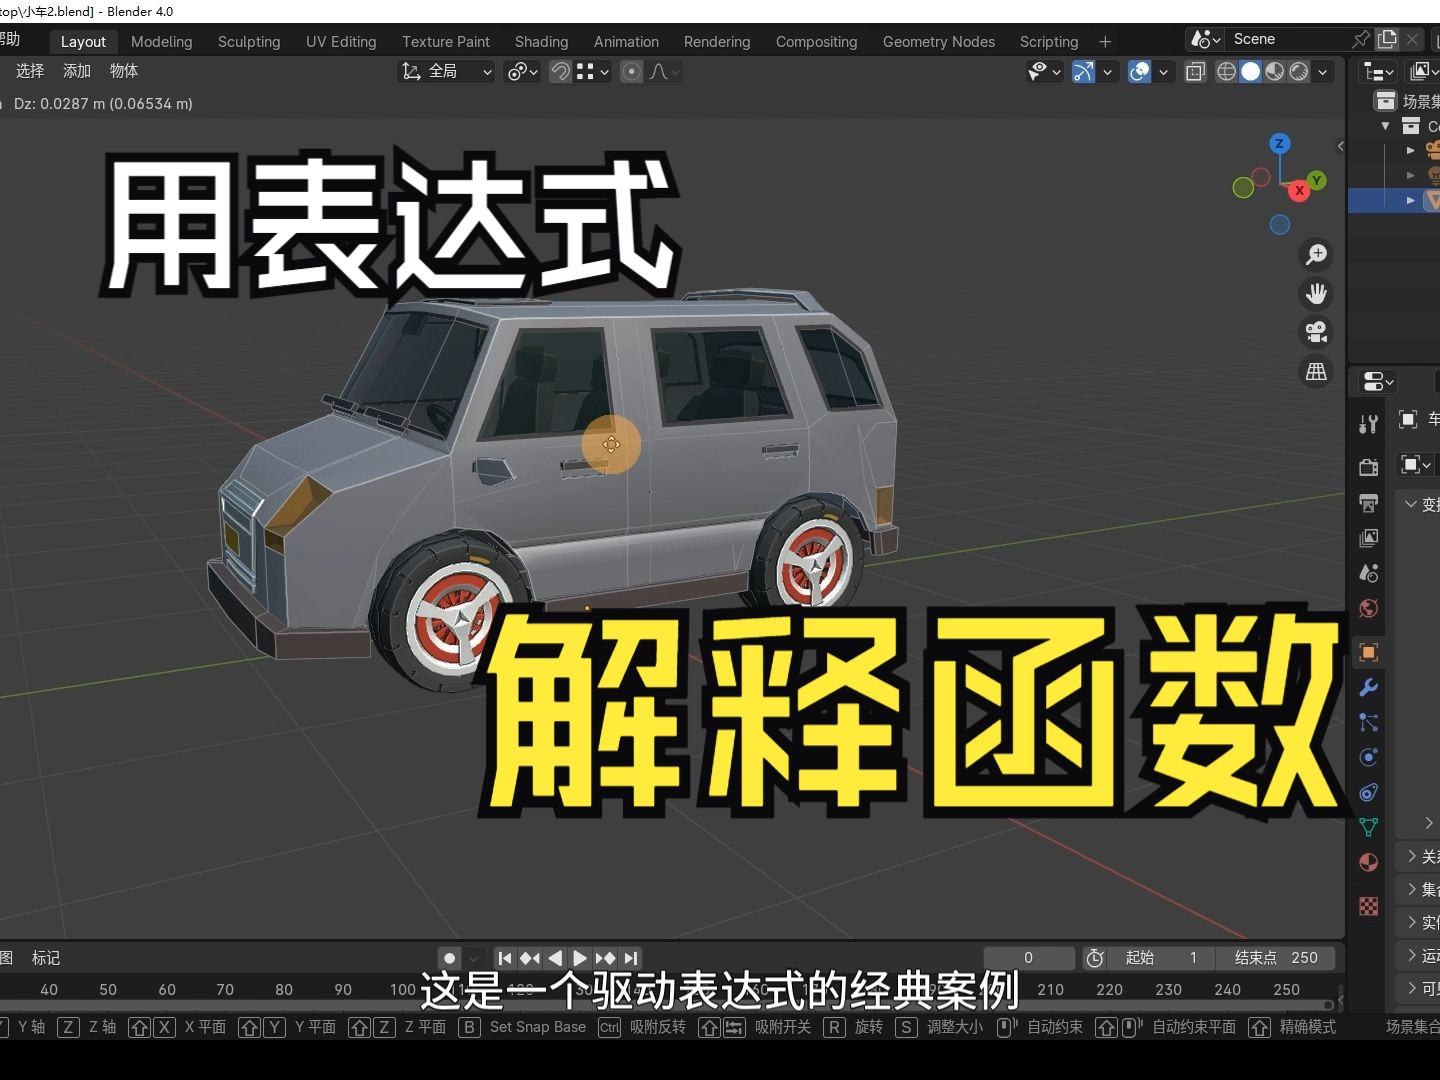This screenshot has height=1080, width=1440.
Task: Toggle viewport overlays button
Action: 1139,71
